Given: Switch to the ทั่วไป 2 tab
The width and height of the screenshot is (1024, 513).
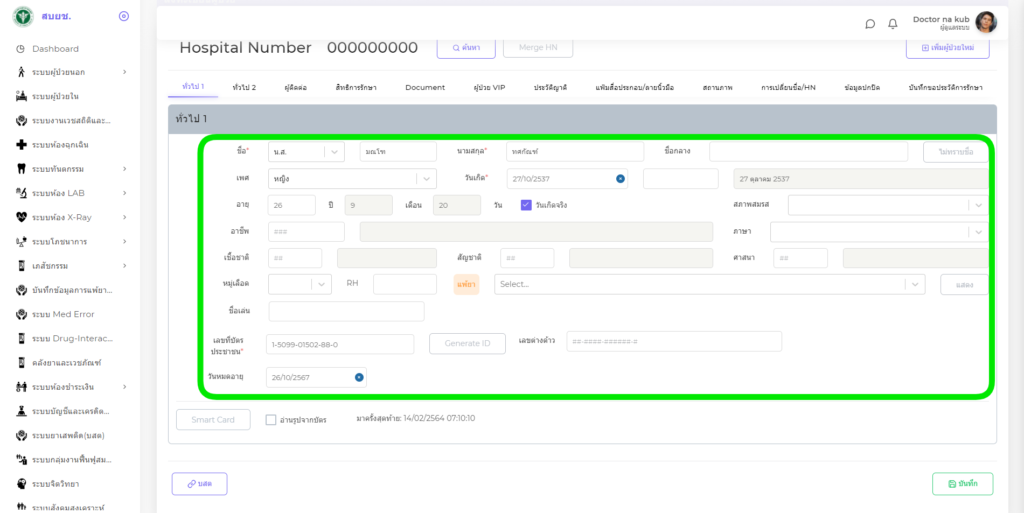Looking at the screenshot, I should (244, 88).
